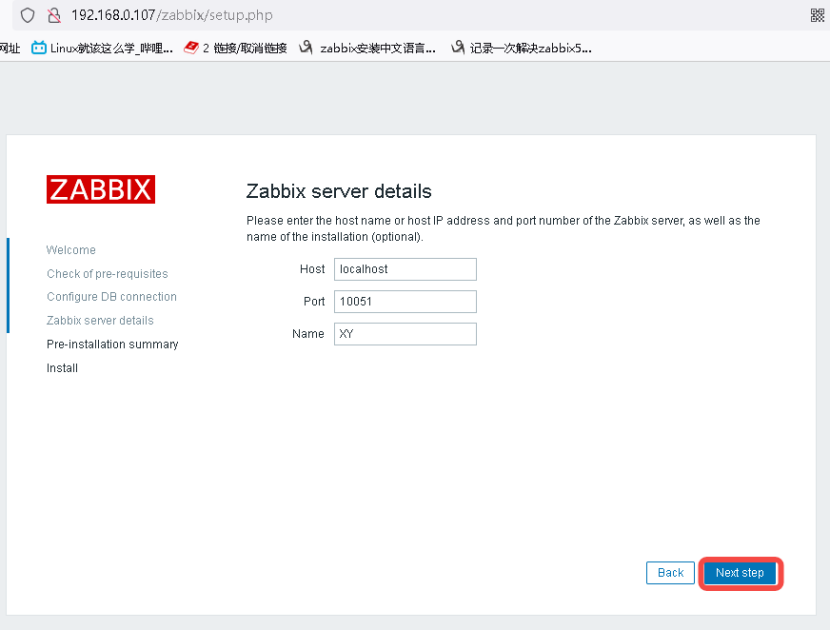The image size is (831, 631).
Task: Focus the Host input field
Action: (405, 269)
